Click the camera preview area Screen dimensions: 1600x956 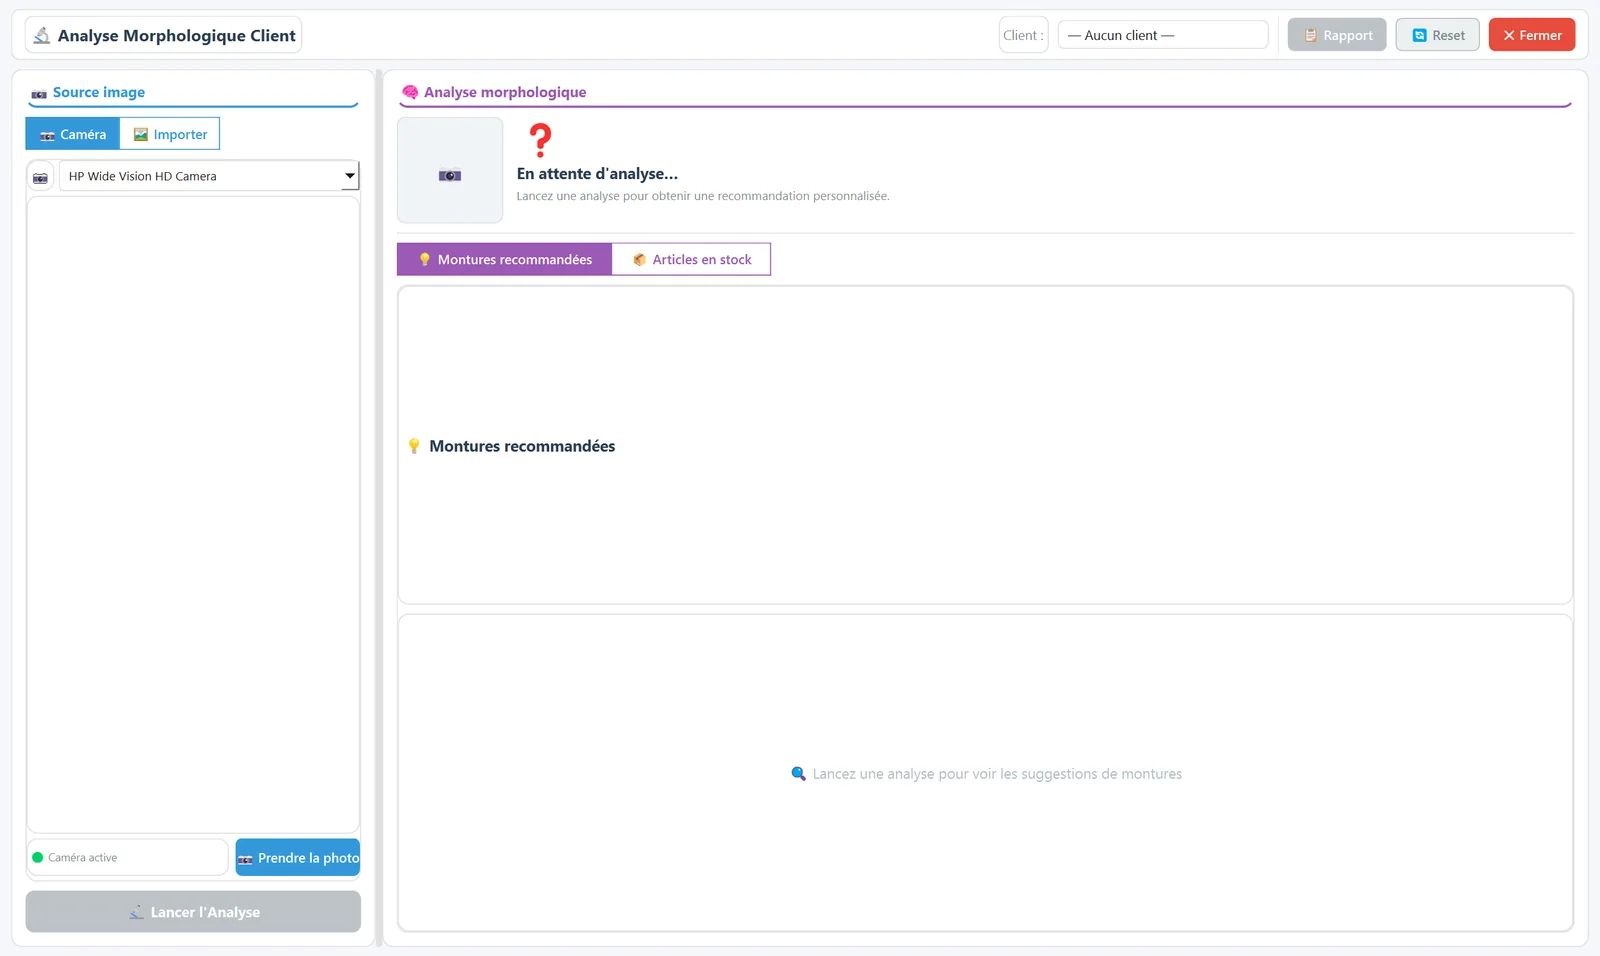193,515
